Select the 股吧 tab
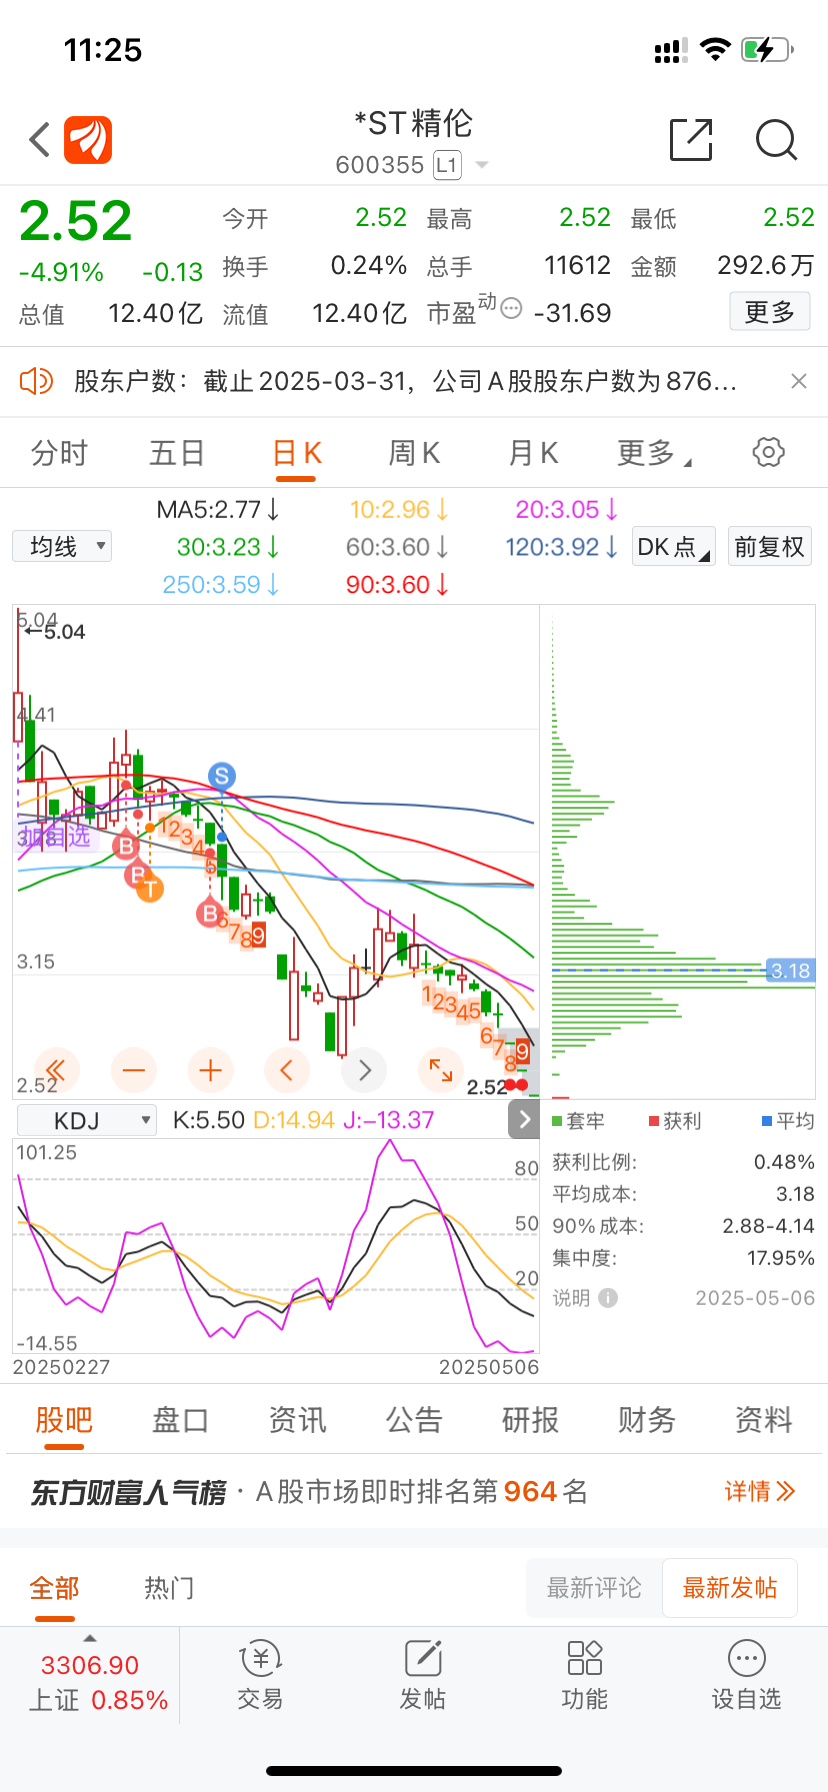The height and width of the screenshot is (1792, 828). click(64, 1420)
